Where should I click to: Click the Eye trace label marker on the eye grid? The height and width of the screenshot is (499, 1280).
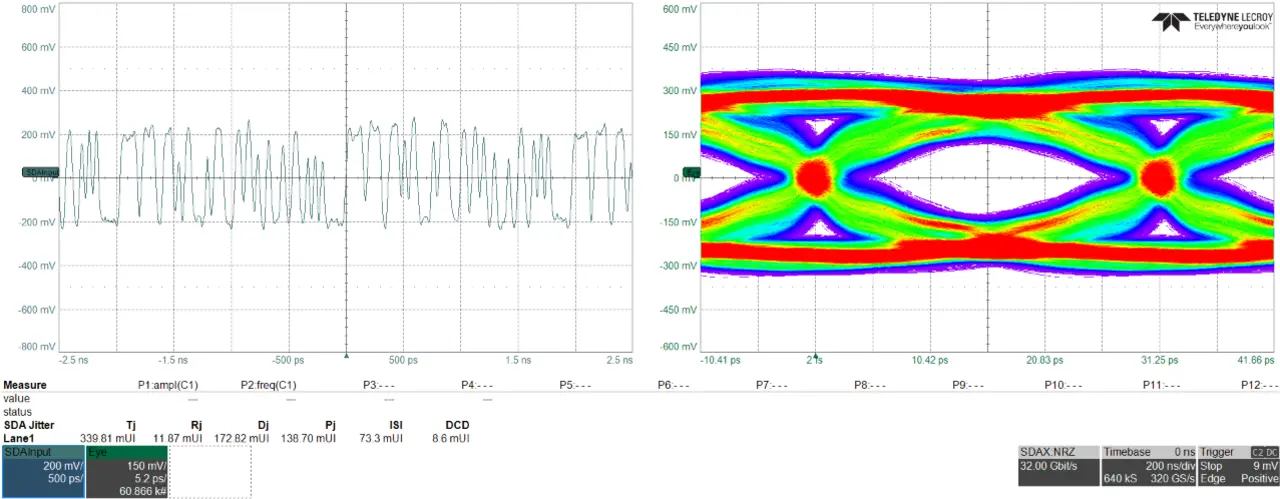[x=690, y=173]
